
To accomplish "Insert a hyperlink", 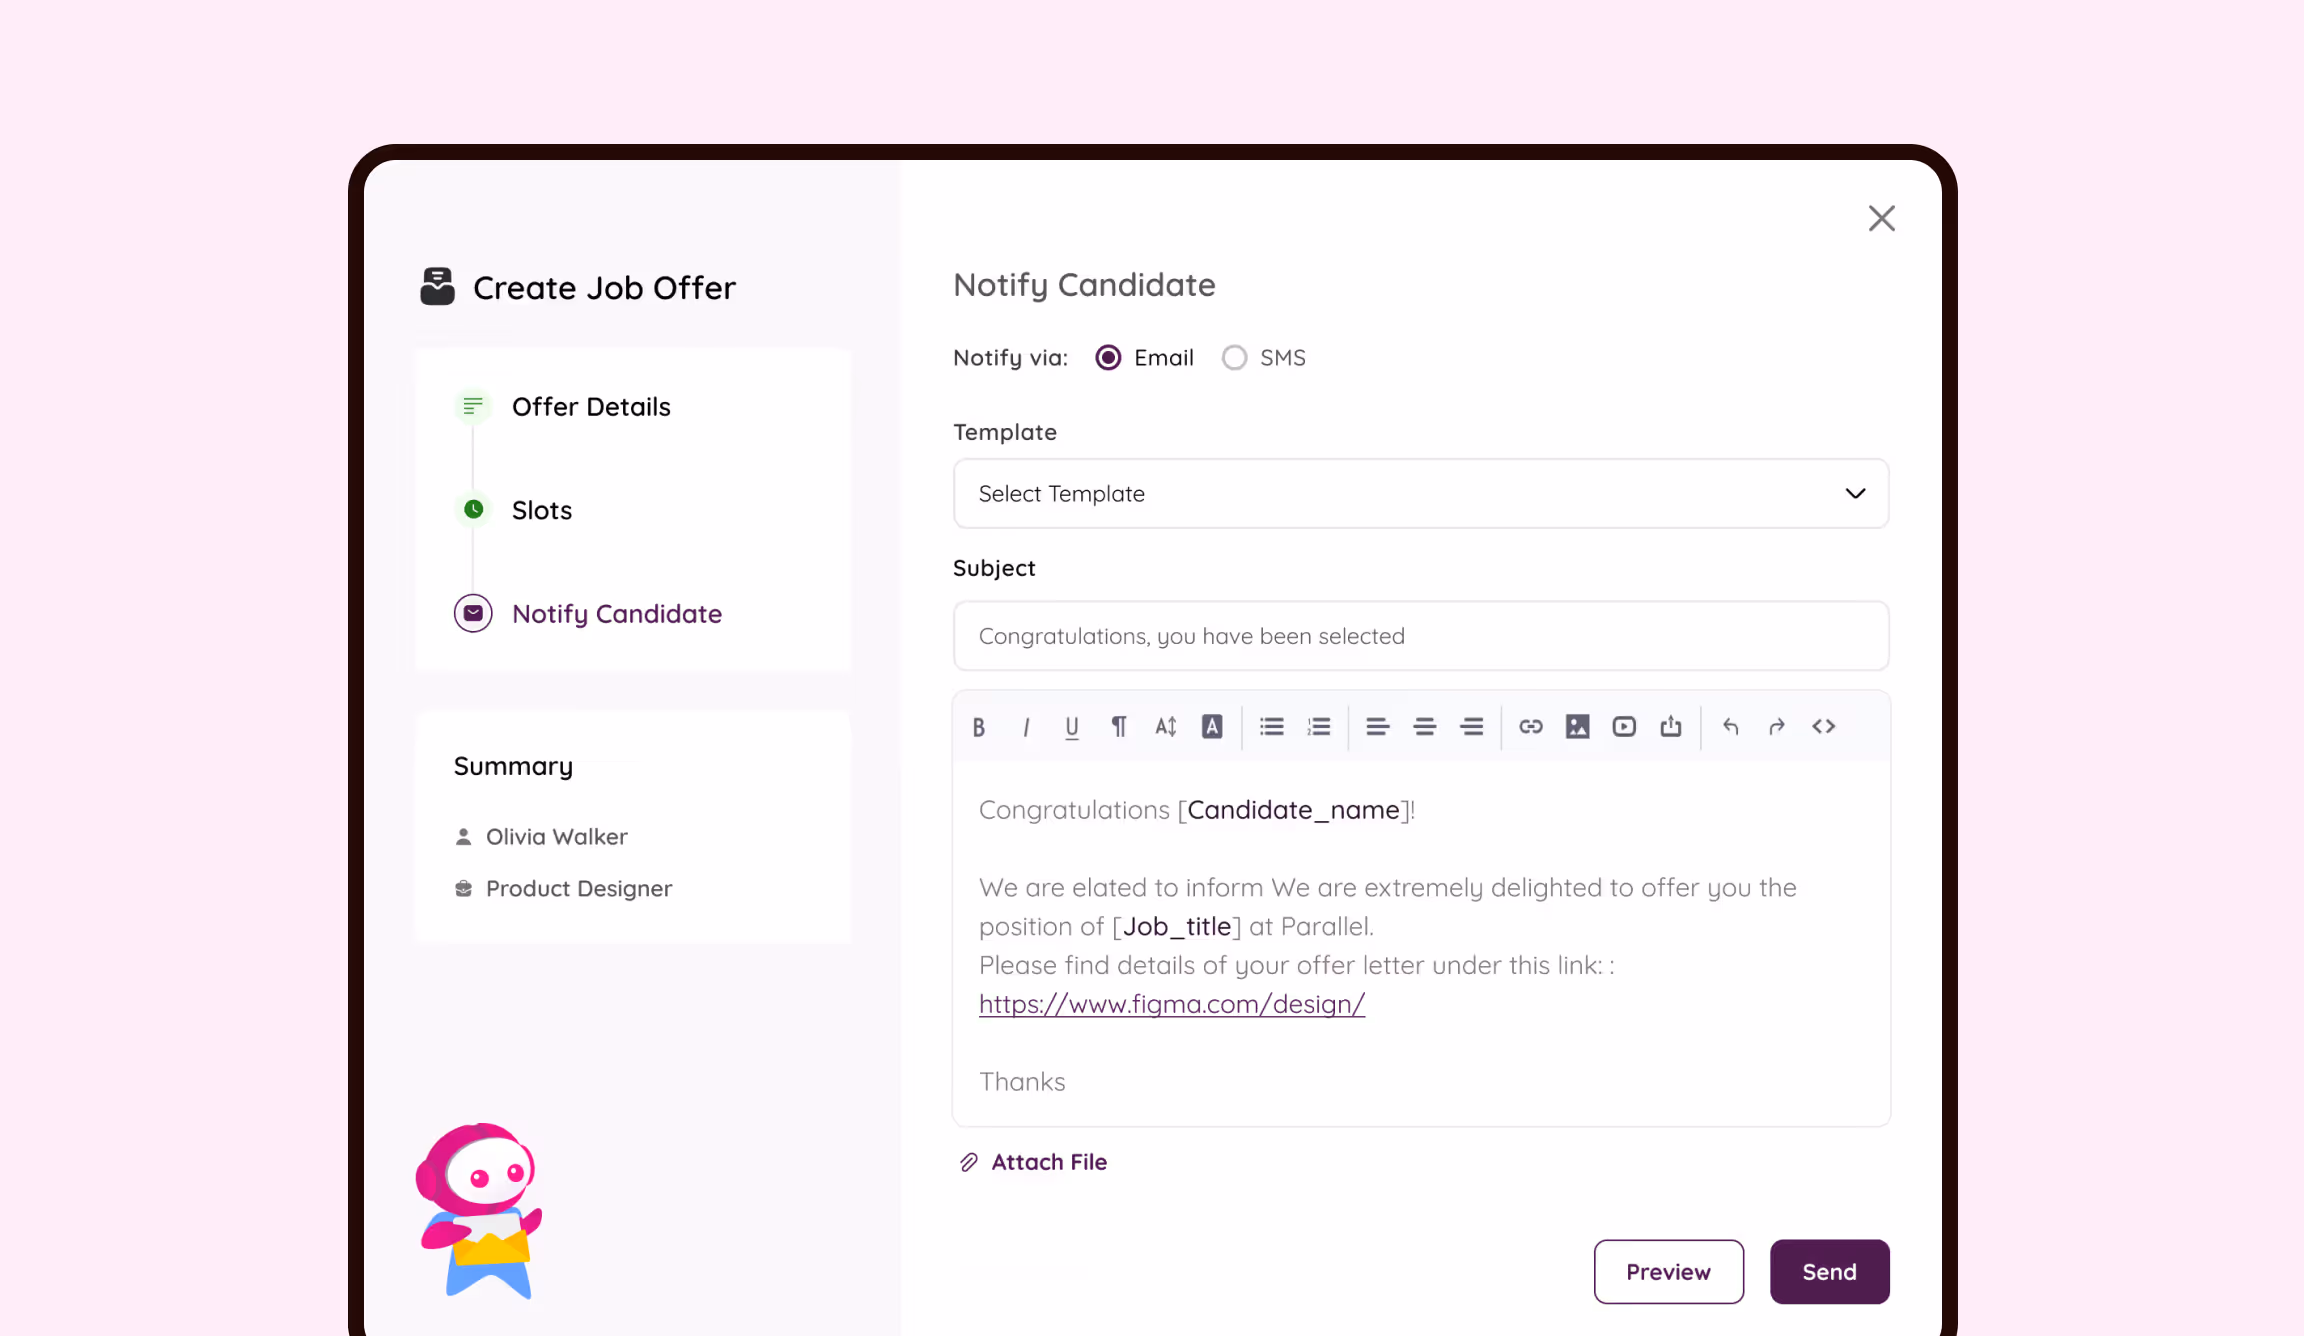I will 1531,727.
